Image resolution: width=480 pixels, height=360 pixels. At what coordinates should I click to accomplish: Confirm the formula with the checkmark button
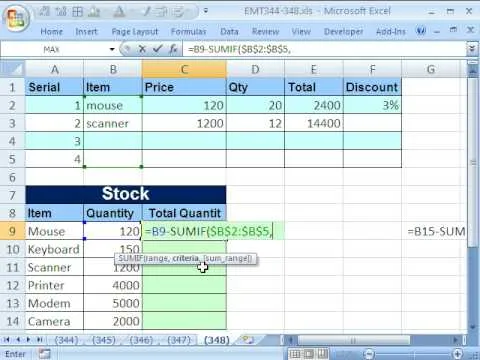tap(157, 49)
